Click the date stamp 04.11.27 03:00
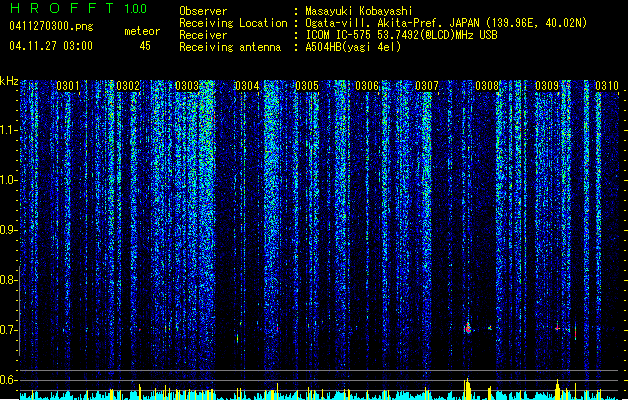Screen dimensions: 629x400 (51, 46)
